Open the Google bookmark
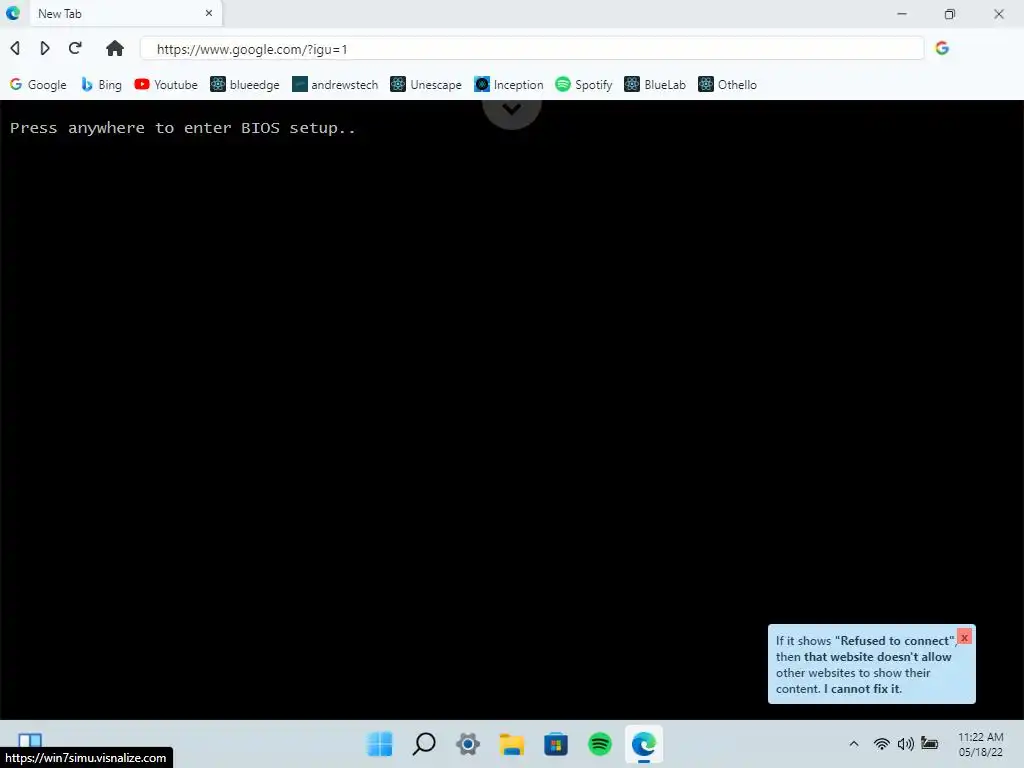 (x=38, y=85)
